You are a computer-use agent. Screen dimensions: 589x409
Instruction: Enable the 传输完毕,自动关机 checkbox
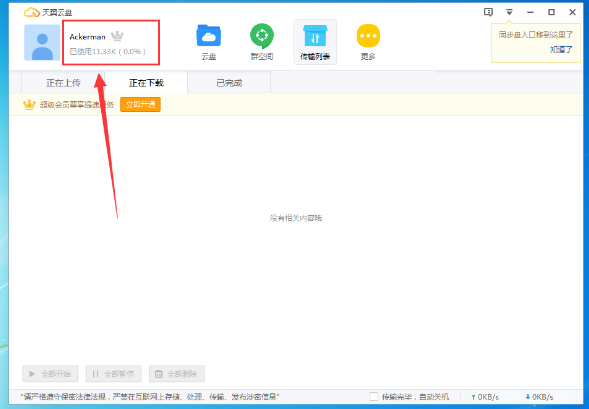pos(373,397)
